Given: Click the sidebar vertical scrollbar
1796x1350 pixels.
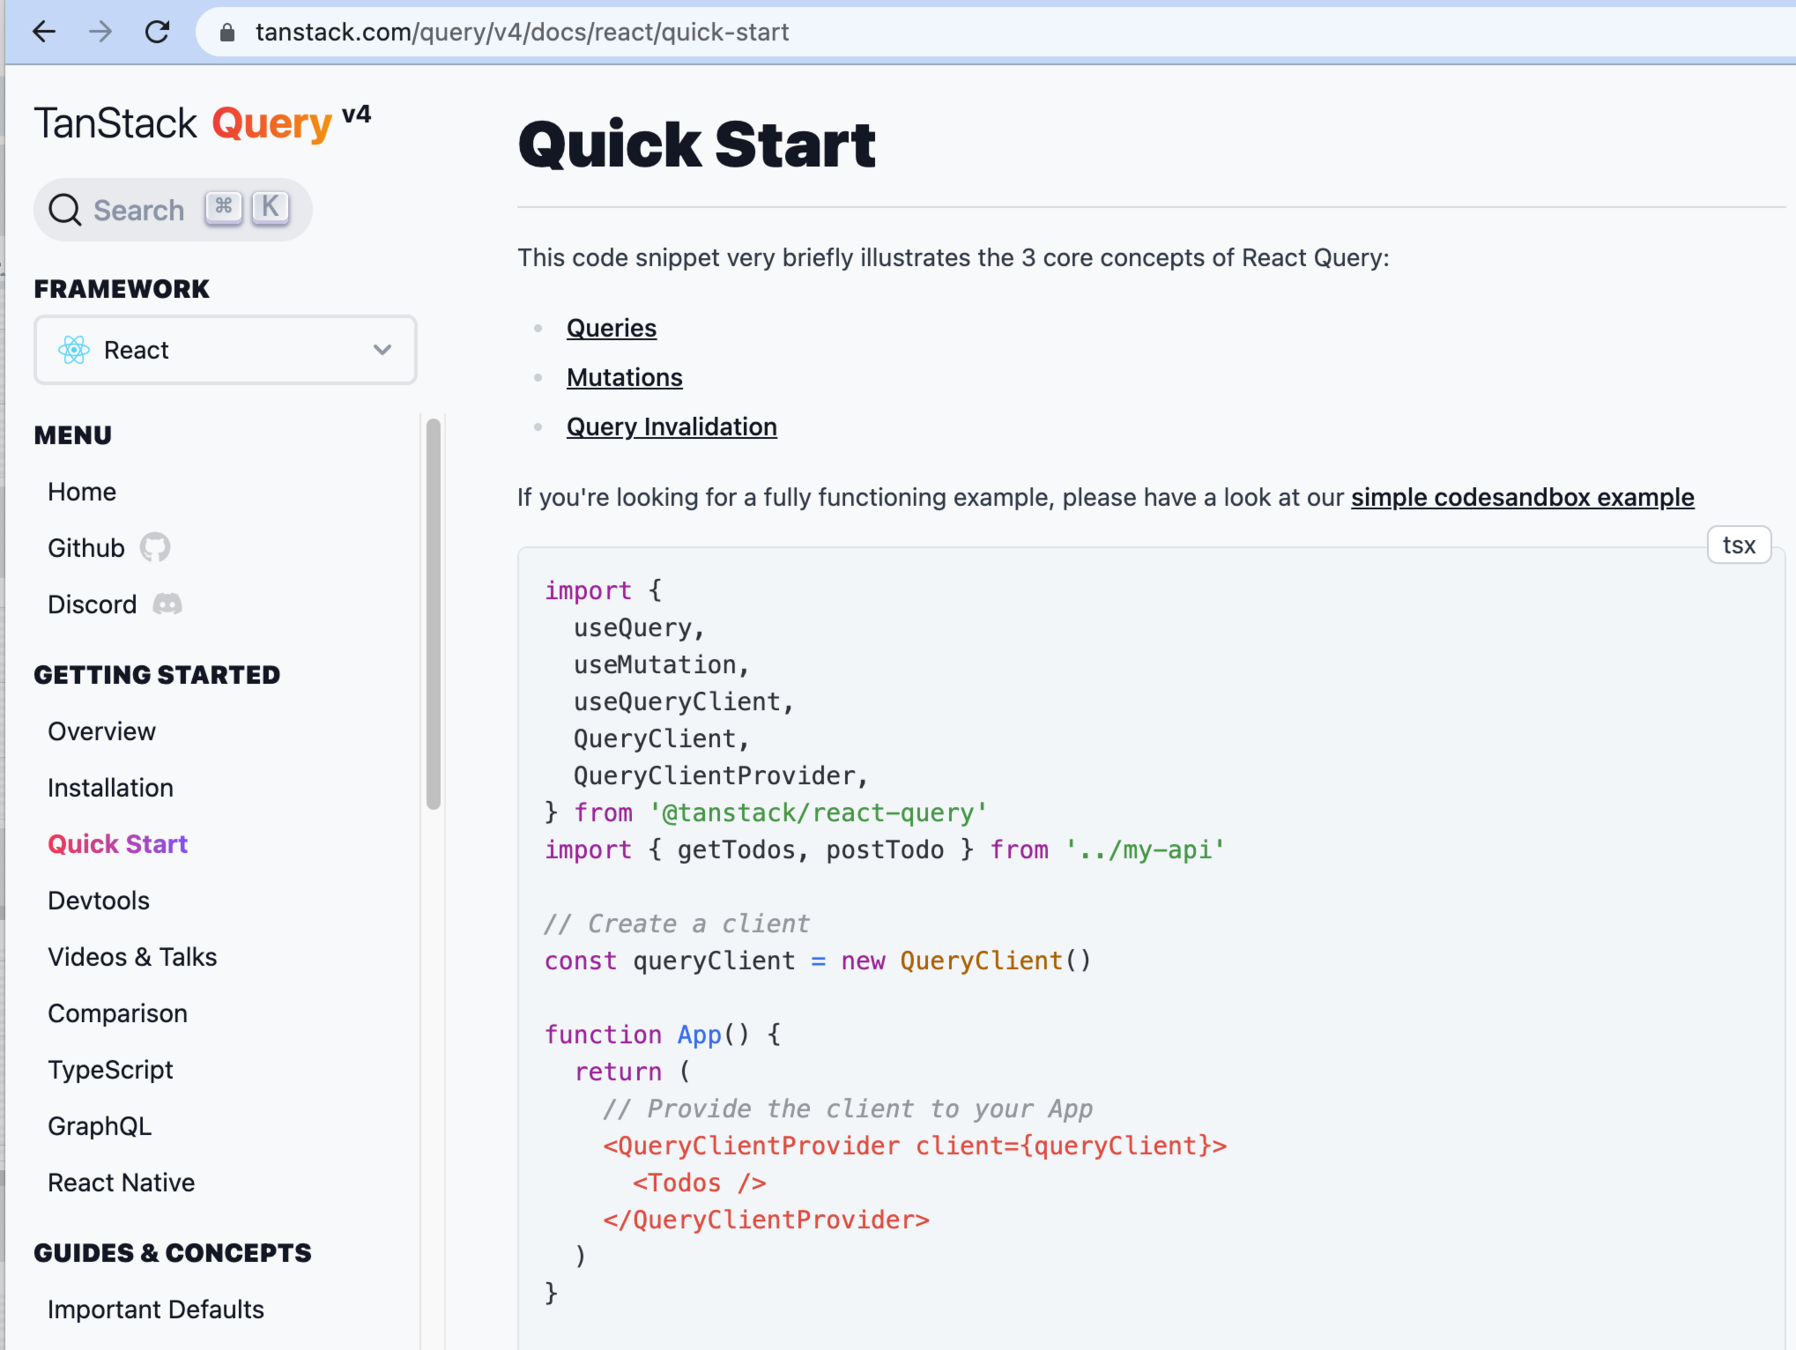Looking at the screenshot, I should click(433, 614).
